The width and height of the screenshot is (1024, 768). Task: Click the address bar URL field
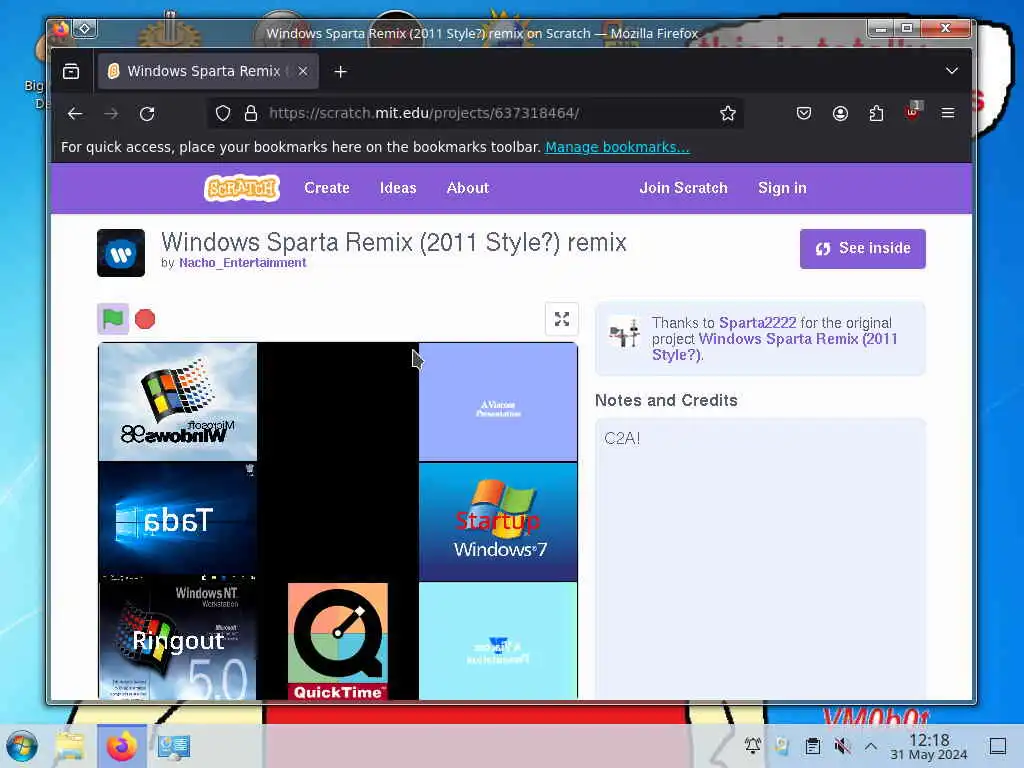coord(475,114)
